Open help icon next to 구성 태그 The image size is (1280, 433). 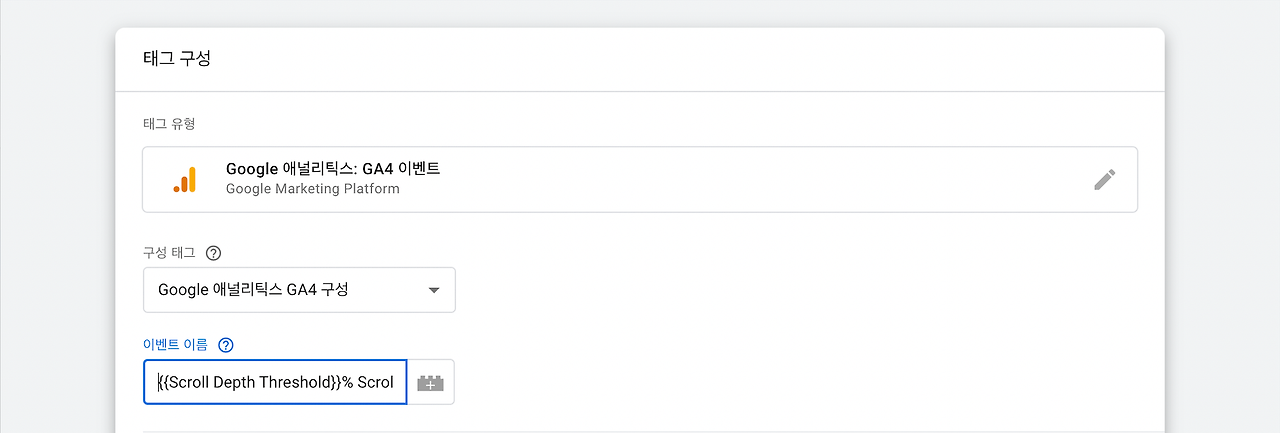(x=213, y=253)
